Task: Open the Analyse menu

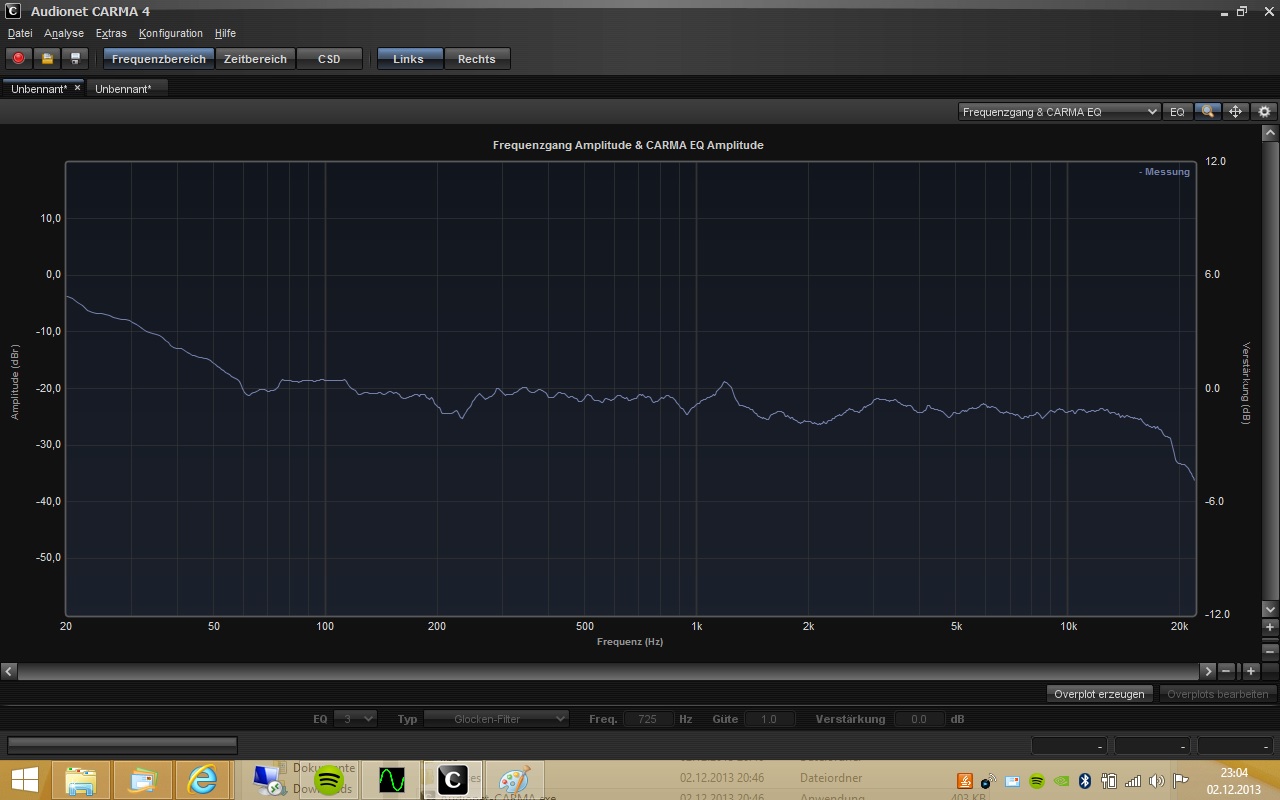Action: click(x=64, y=33)
